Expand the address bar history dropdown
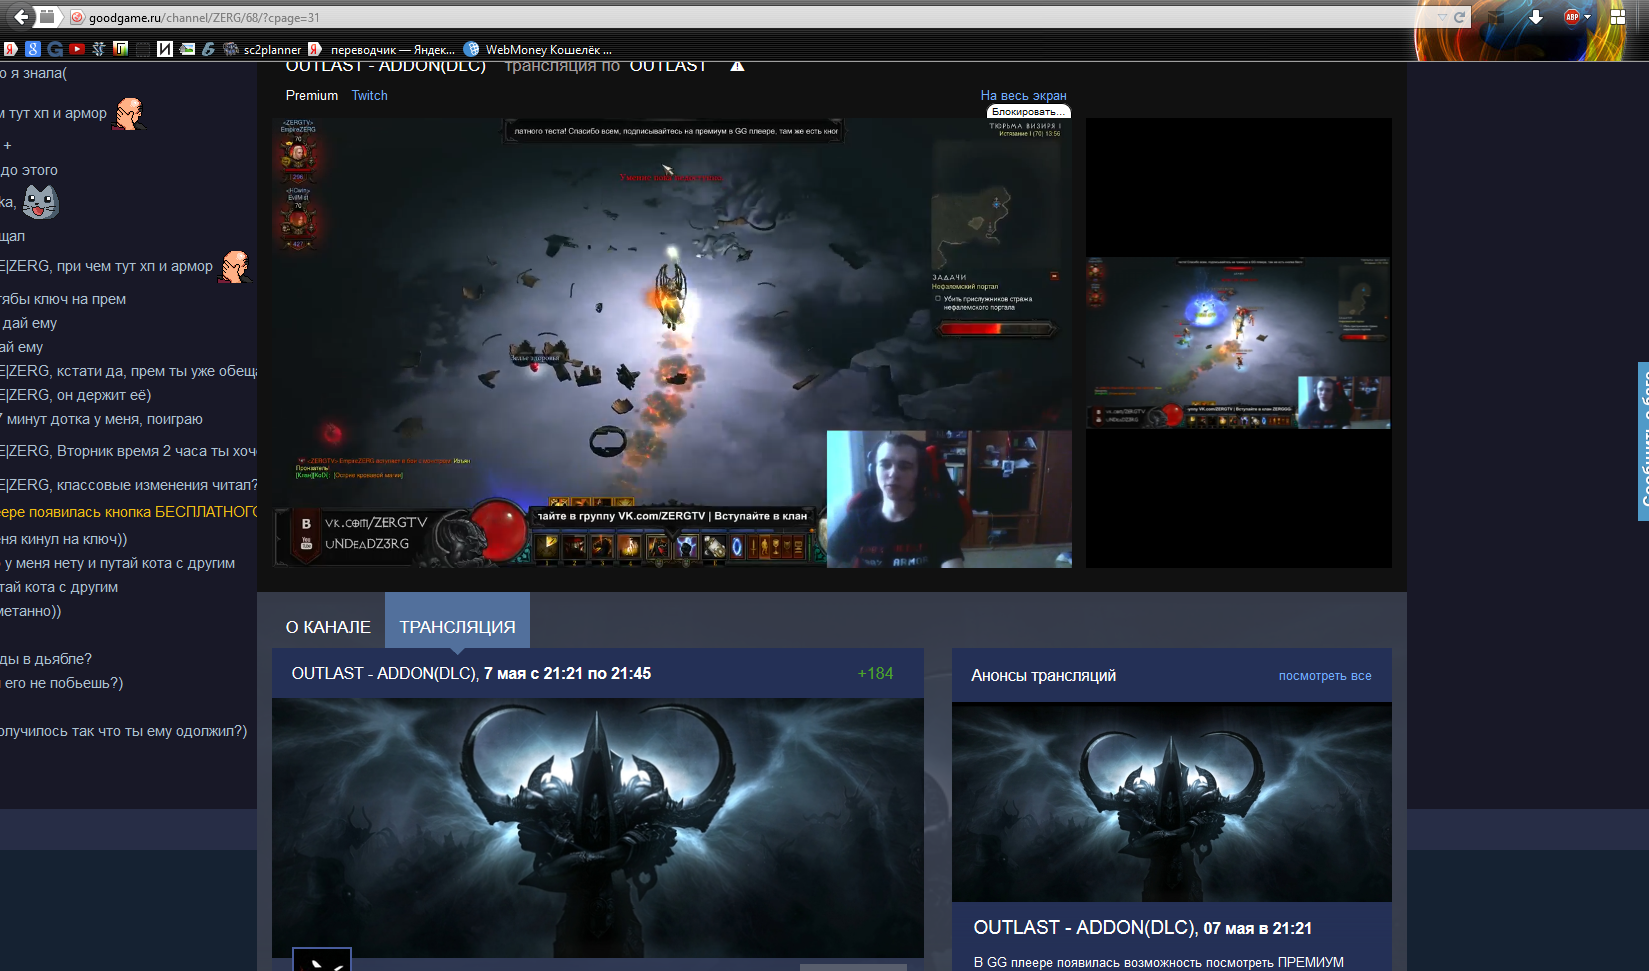 click(1442, 17)
